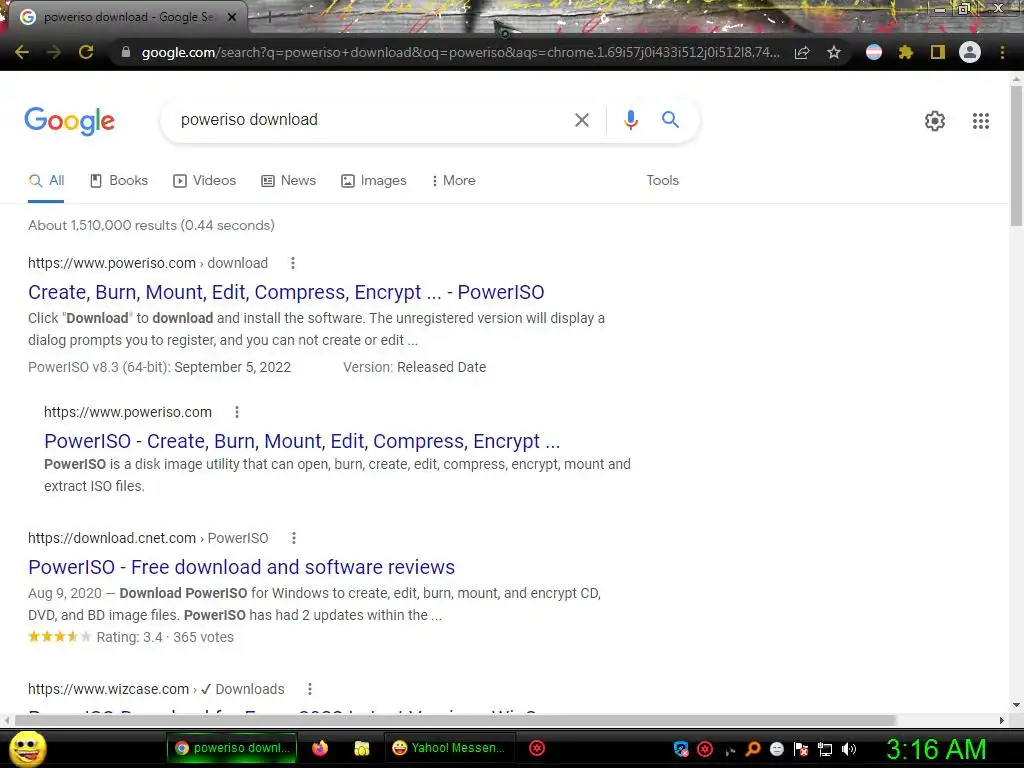Submit search with the magnifier icon

(x=670, y=120)
